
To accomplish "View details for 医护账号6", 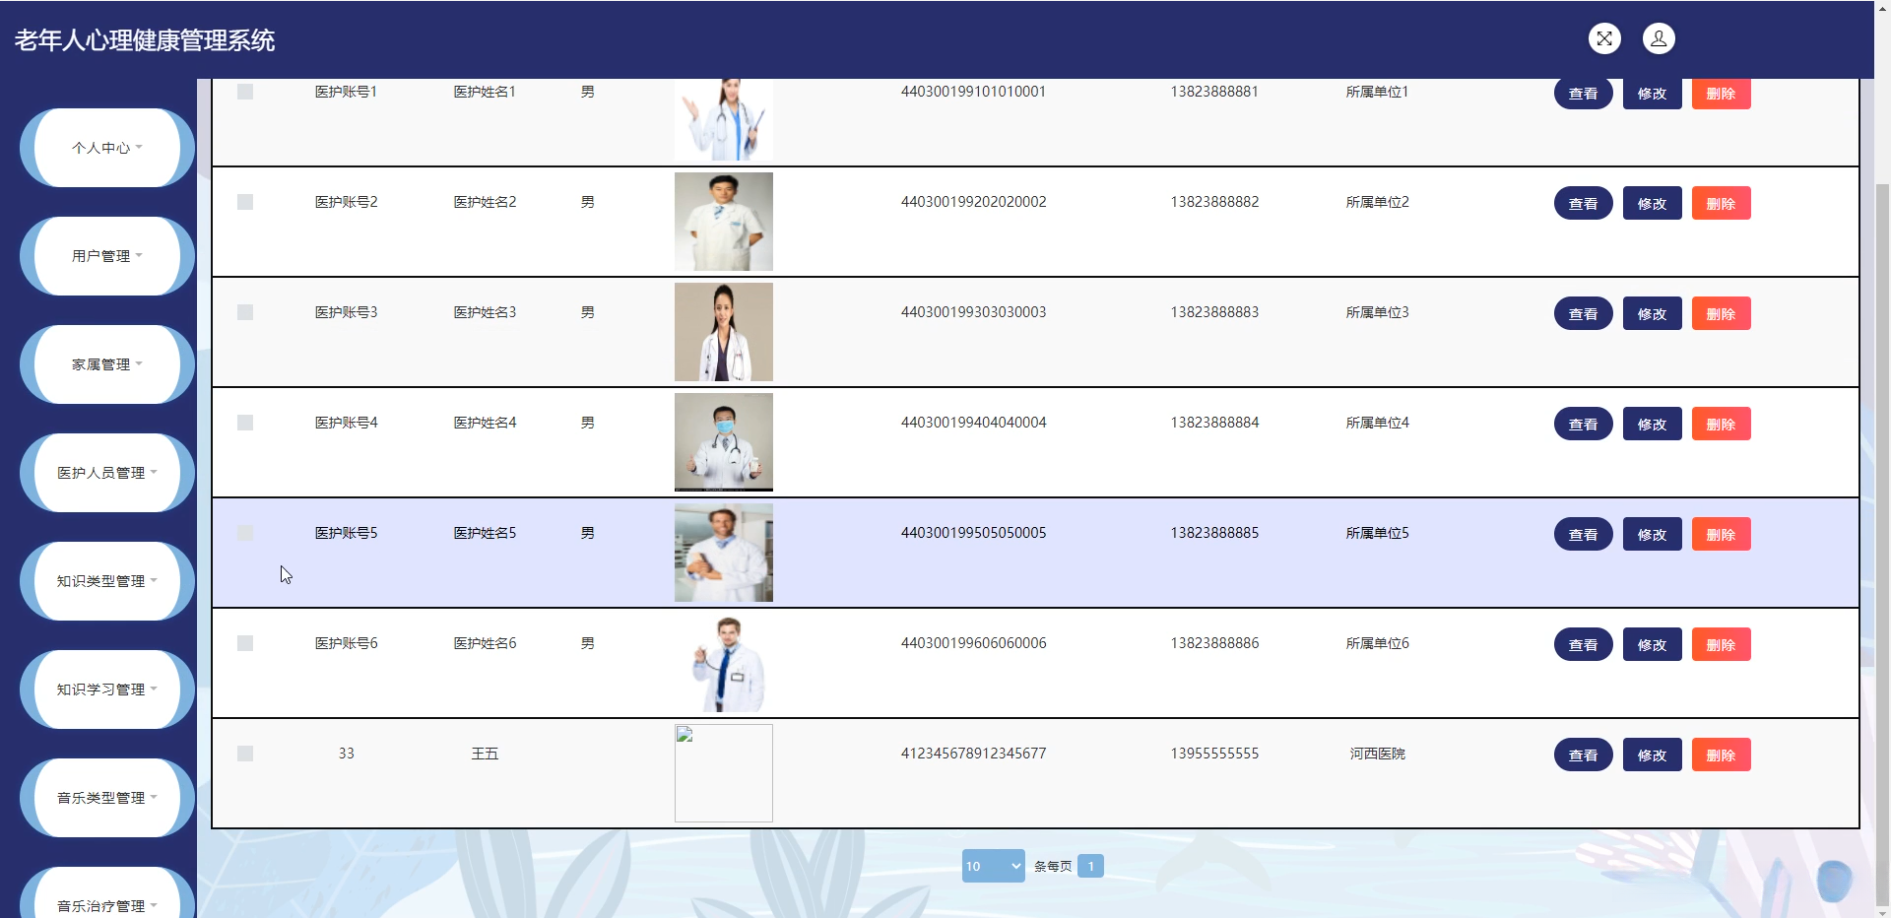I will [1583, 645].
